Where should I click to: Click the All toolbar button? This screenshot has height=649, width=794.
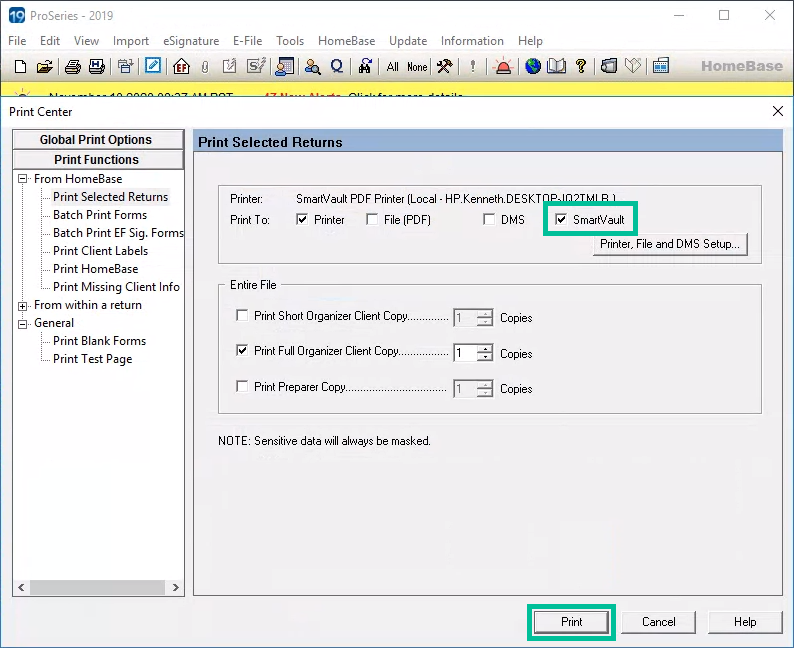[x=392, y=67]
